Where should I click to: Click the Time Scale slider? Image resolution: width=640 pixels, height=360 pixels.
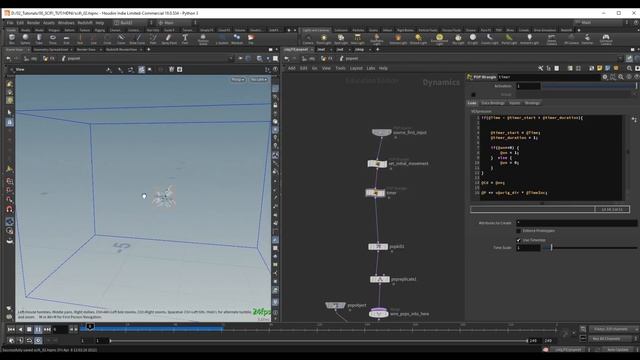coord(590,247)
